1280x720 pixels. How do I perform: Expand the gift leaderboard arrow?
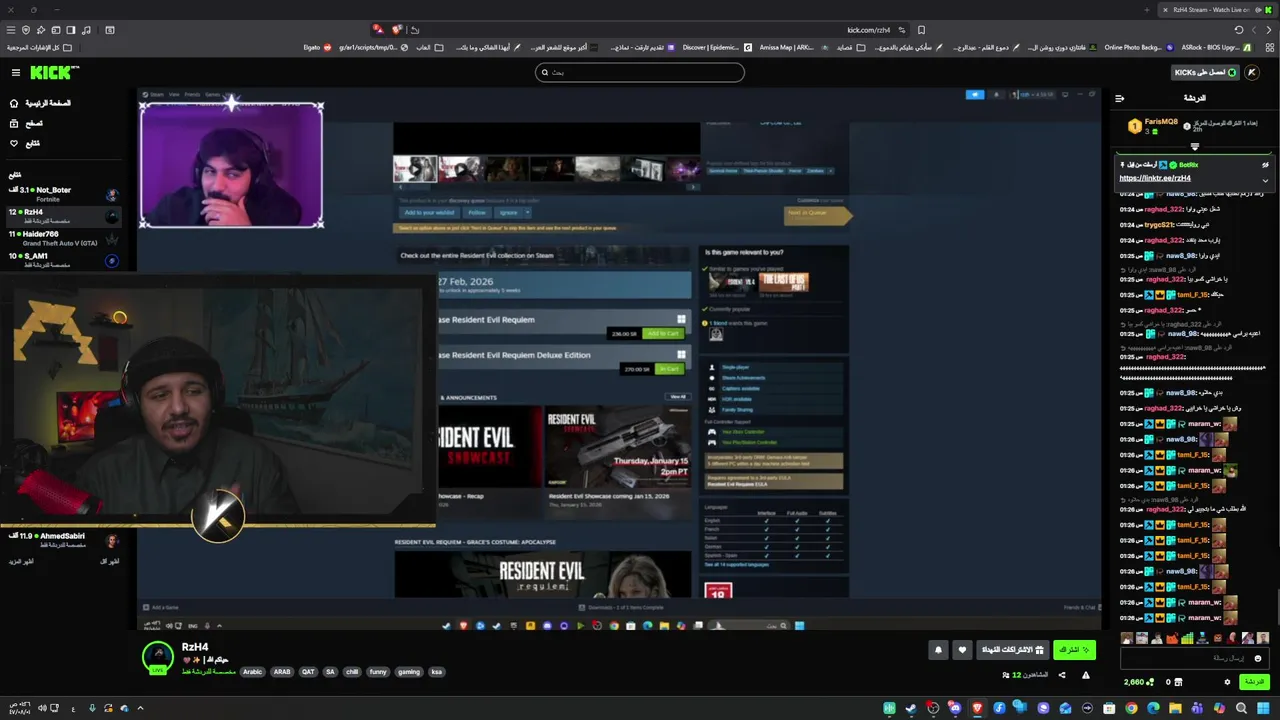pos(1194,147)
